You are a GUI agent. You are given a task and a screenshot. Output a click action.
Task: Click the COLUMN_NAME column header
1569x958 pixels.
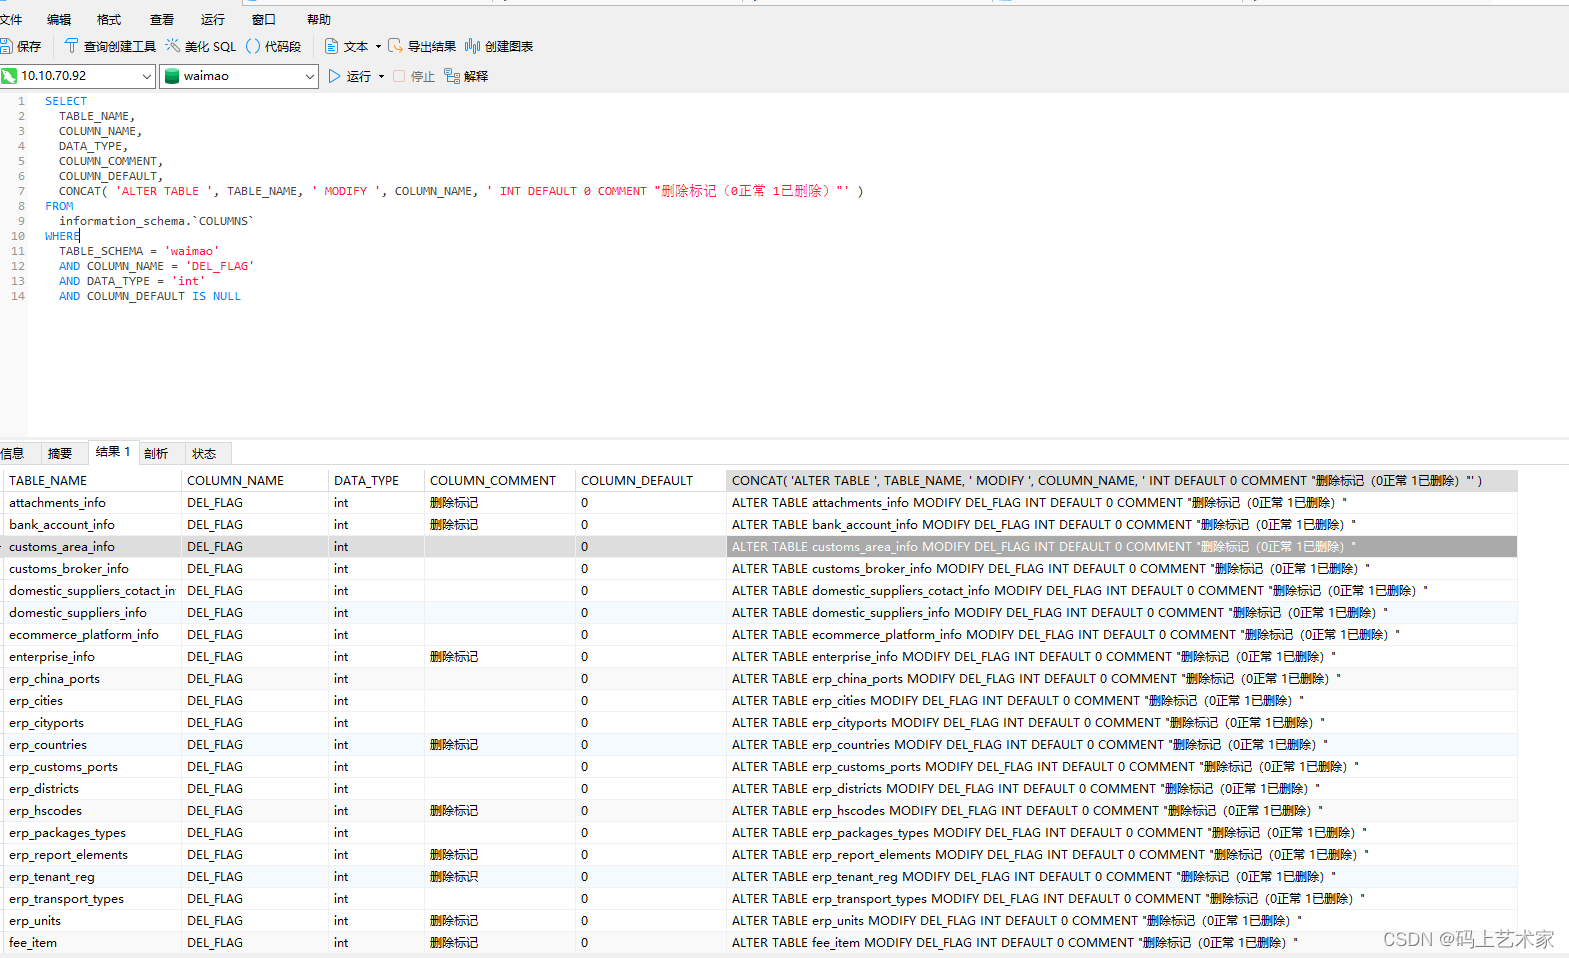pos(255,480)
